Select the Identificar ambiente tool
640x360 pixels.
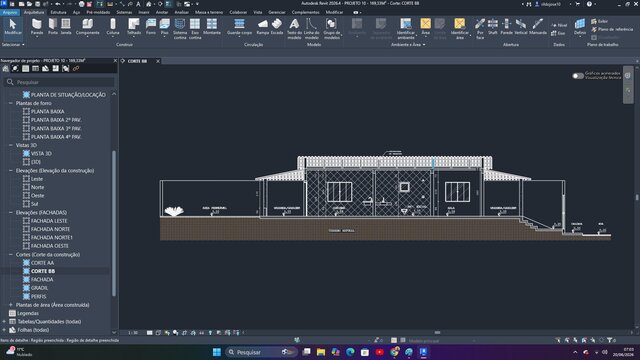tap(406, 29)
